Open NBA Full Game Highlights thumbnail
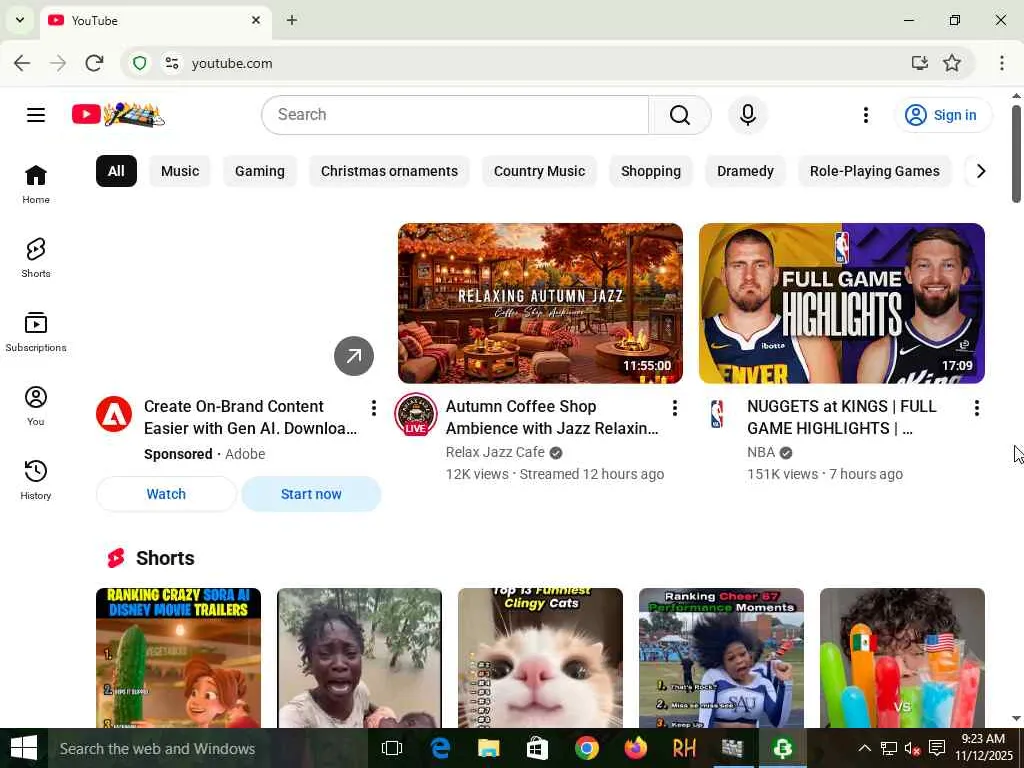Viewport: 1024px width, 768px height. tap(842, 303)
